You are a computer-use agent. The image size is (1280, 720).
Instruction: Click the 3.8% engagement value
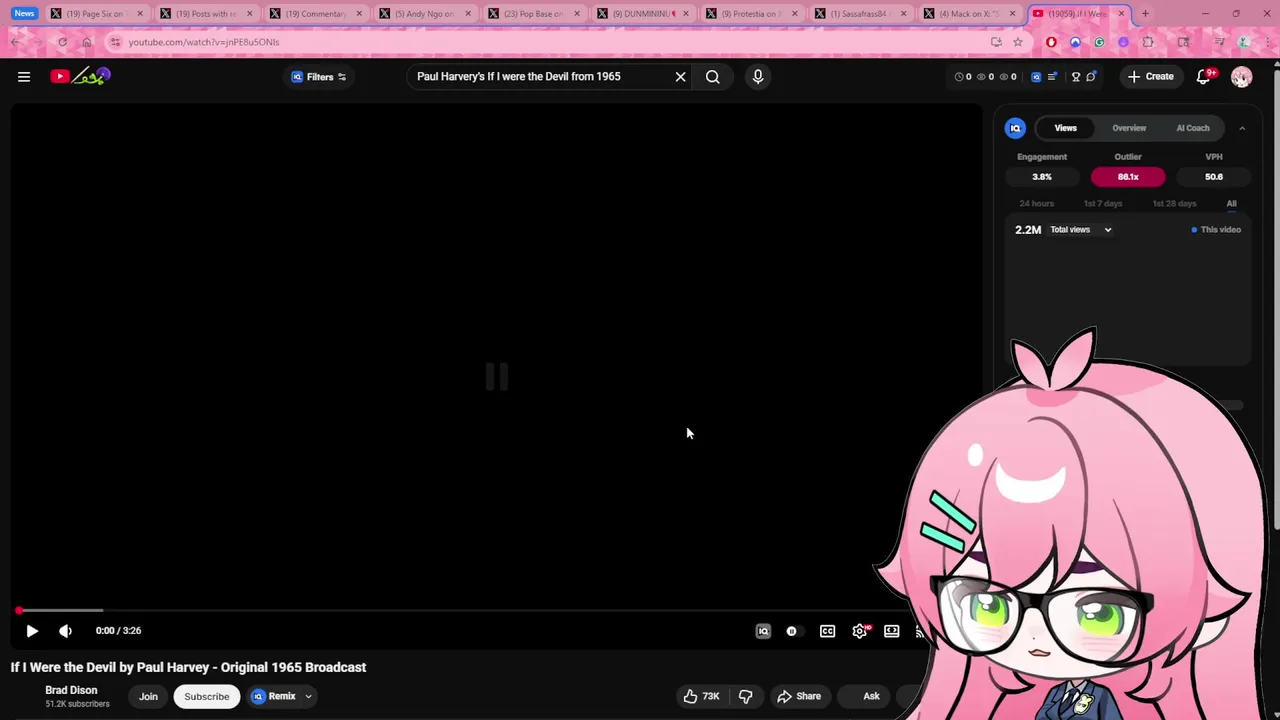pos(1042,177)
